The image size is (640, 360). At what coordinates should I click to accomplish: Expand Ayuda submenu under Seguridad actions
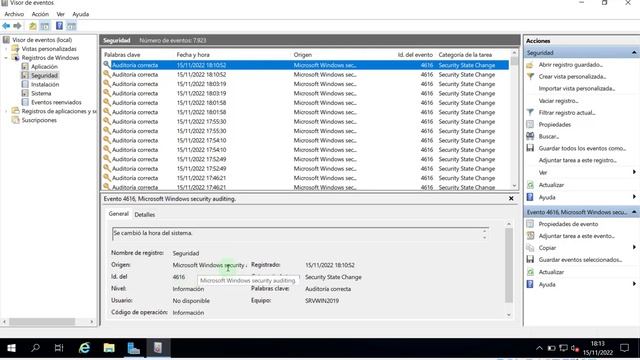(634, 197)
